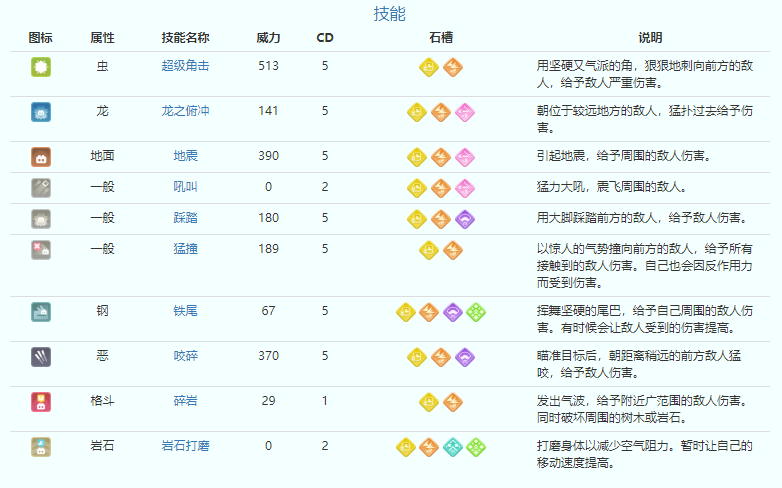Open the 地震 skill link
Screen dimensions: 782x488
pos(186,156)
